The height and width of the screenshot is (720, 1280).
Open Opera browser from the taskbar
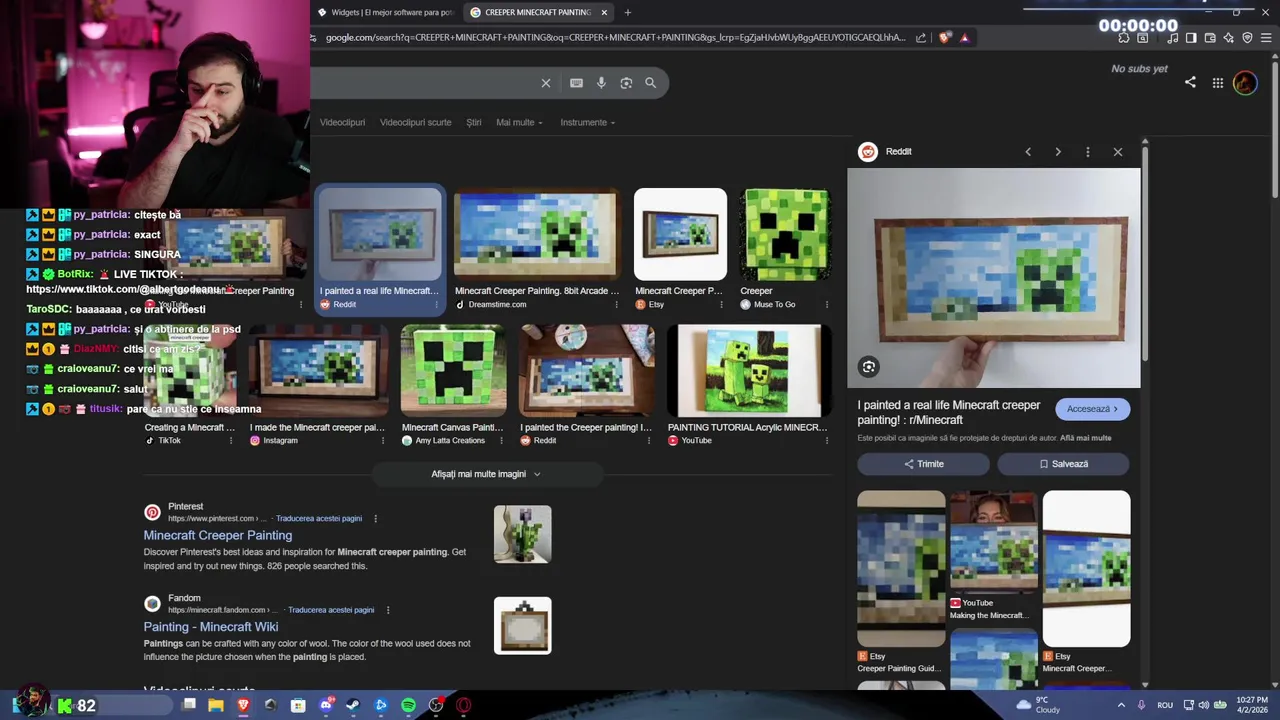coord(464,705)
